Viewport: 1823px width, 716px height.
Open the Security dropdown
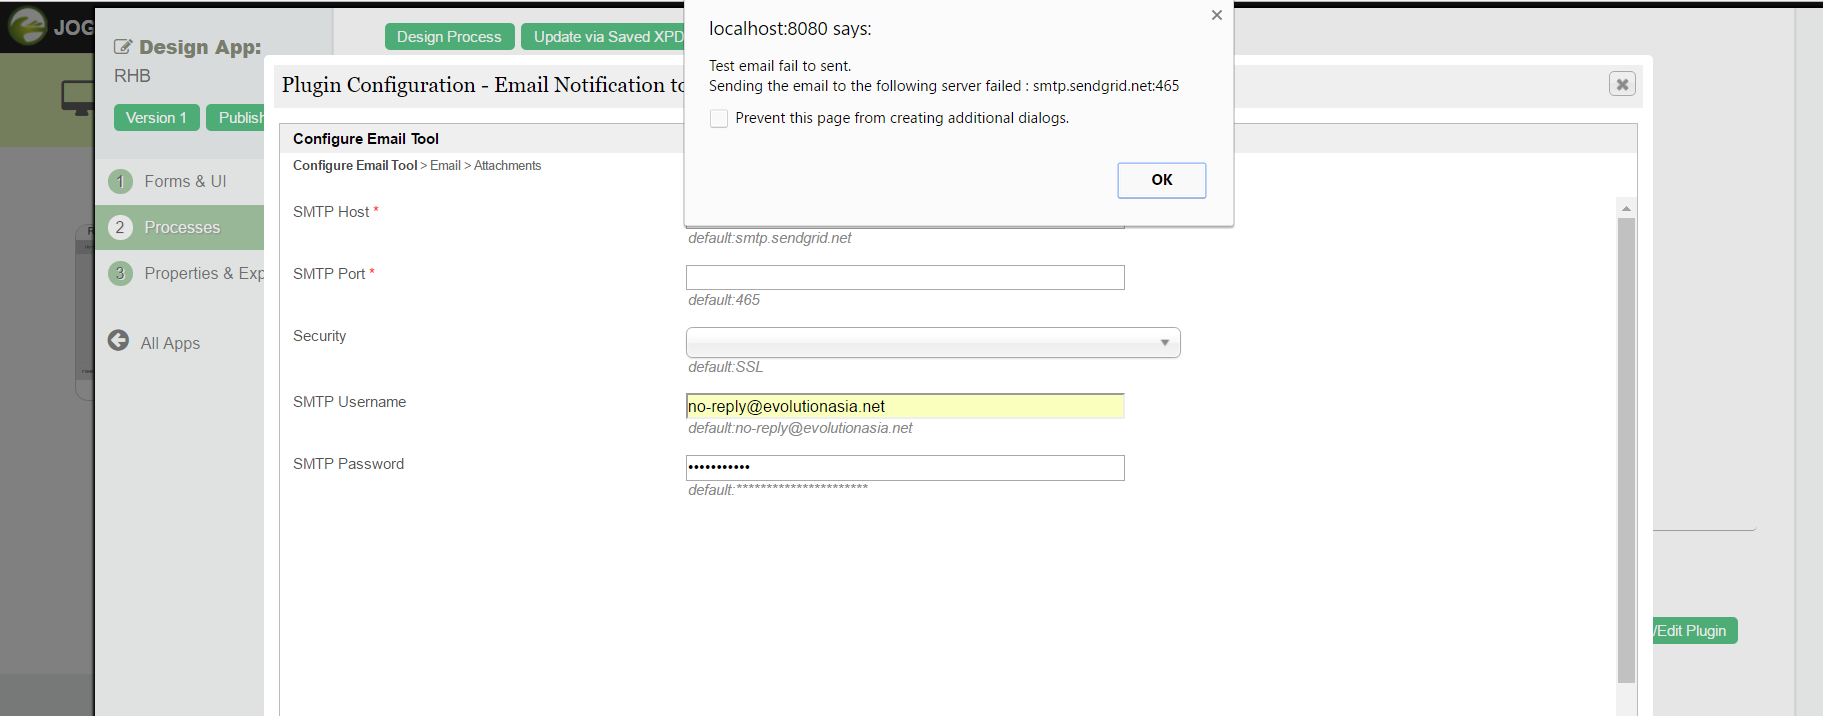(932, 343)
